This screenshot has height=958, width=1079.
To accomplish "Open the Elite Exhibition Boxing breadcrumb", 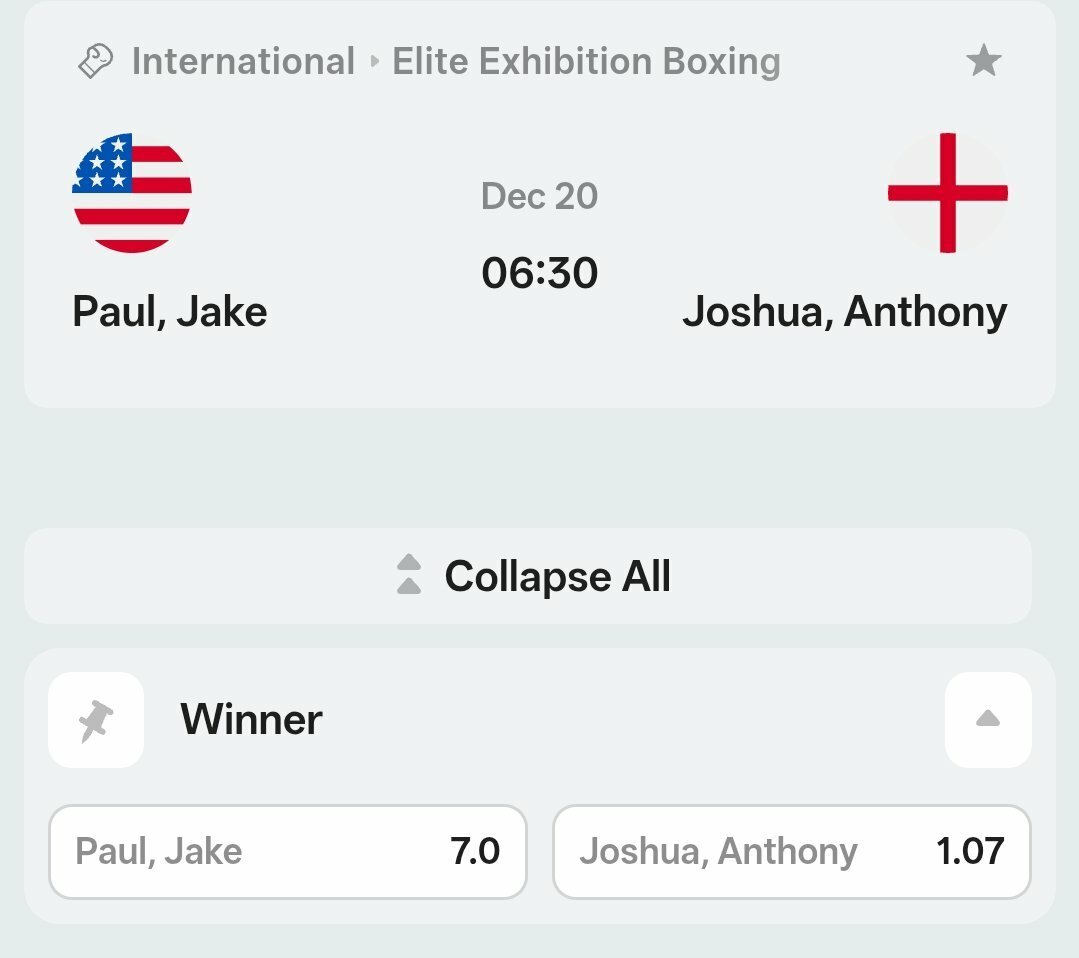I will coord(586,62).
